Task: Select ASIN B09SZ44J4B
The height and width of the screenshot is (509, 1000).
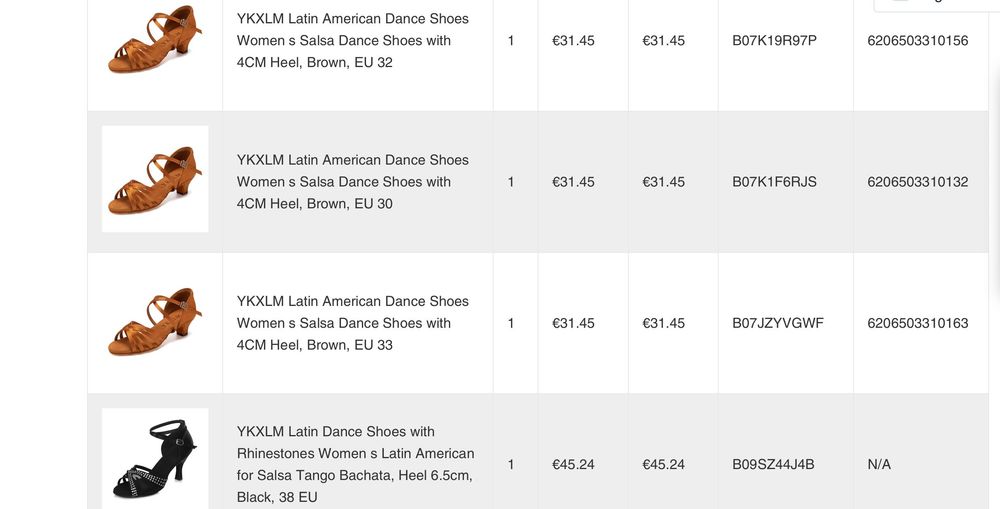Action: (773, 464)
